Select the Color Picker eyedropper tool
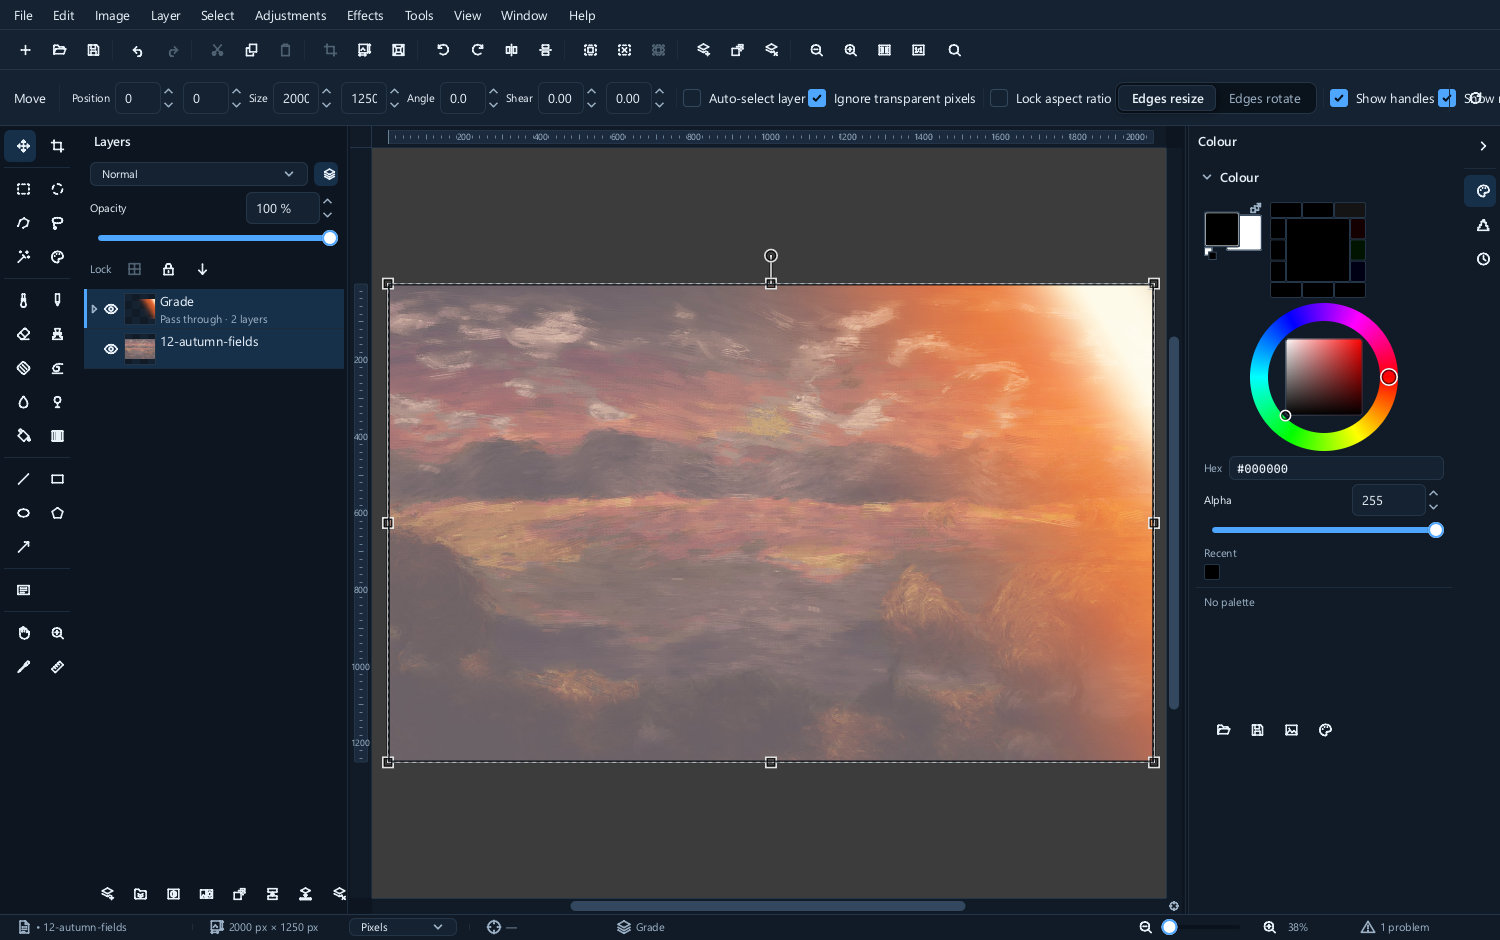The height and width of the screenshot is (940, 1500). [23, 667]
